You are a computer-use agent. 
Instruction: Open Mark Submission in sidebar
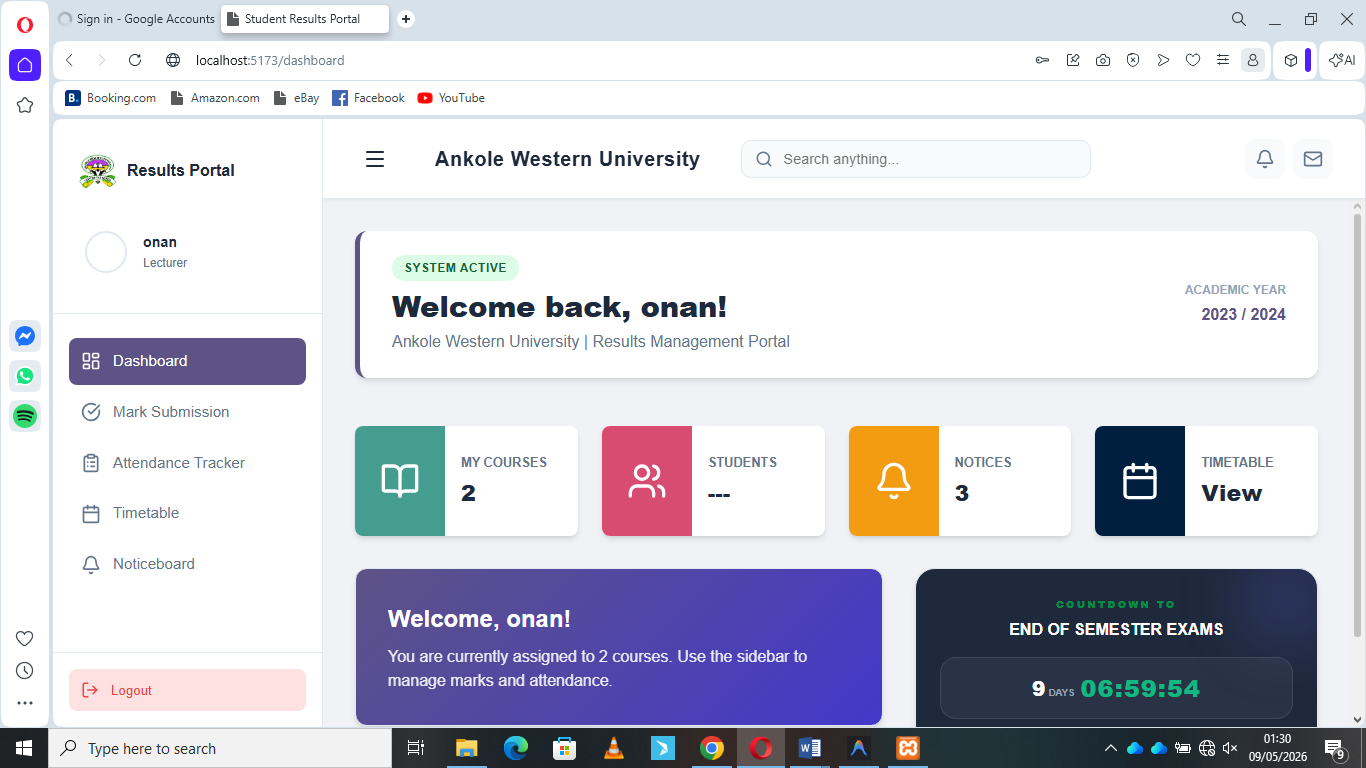point(187,412)
